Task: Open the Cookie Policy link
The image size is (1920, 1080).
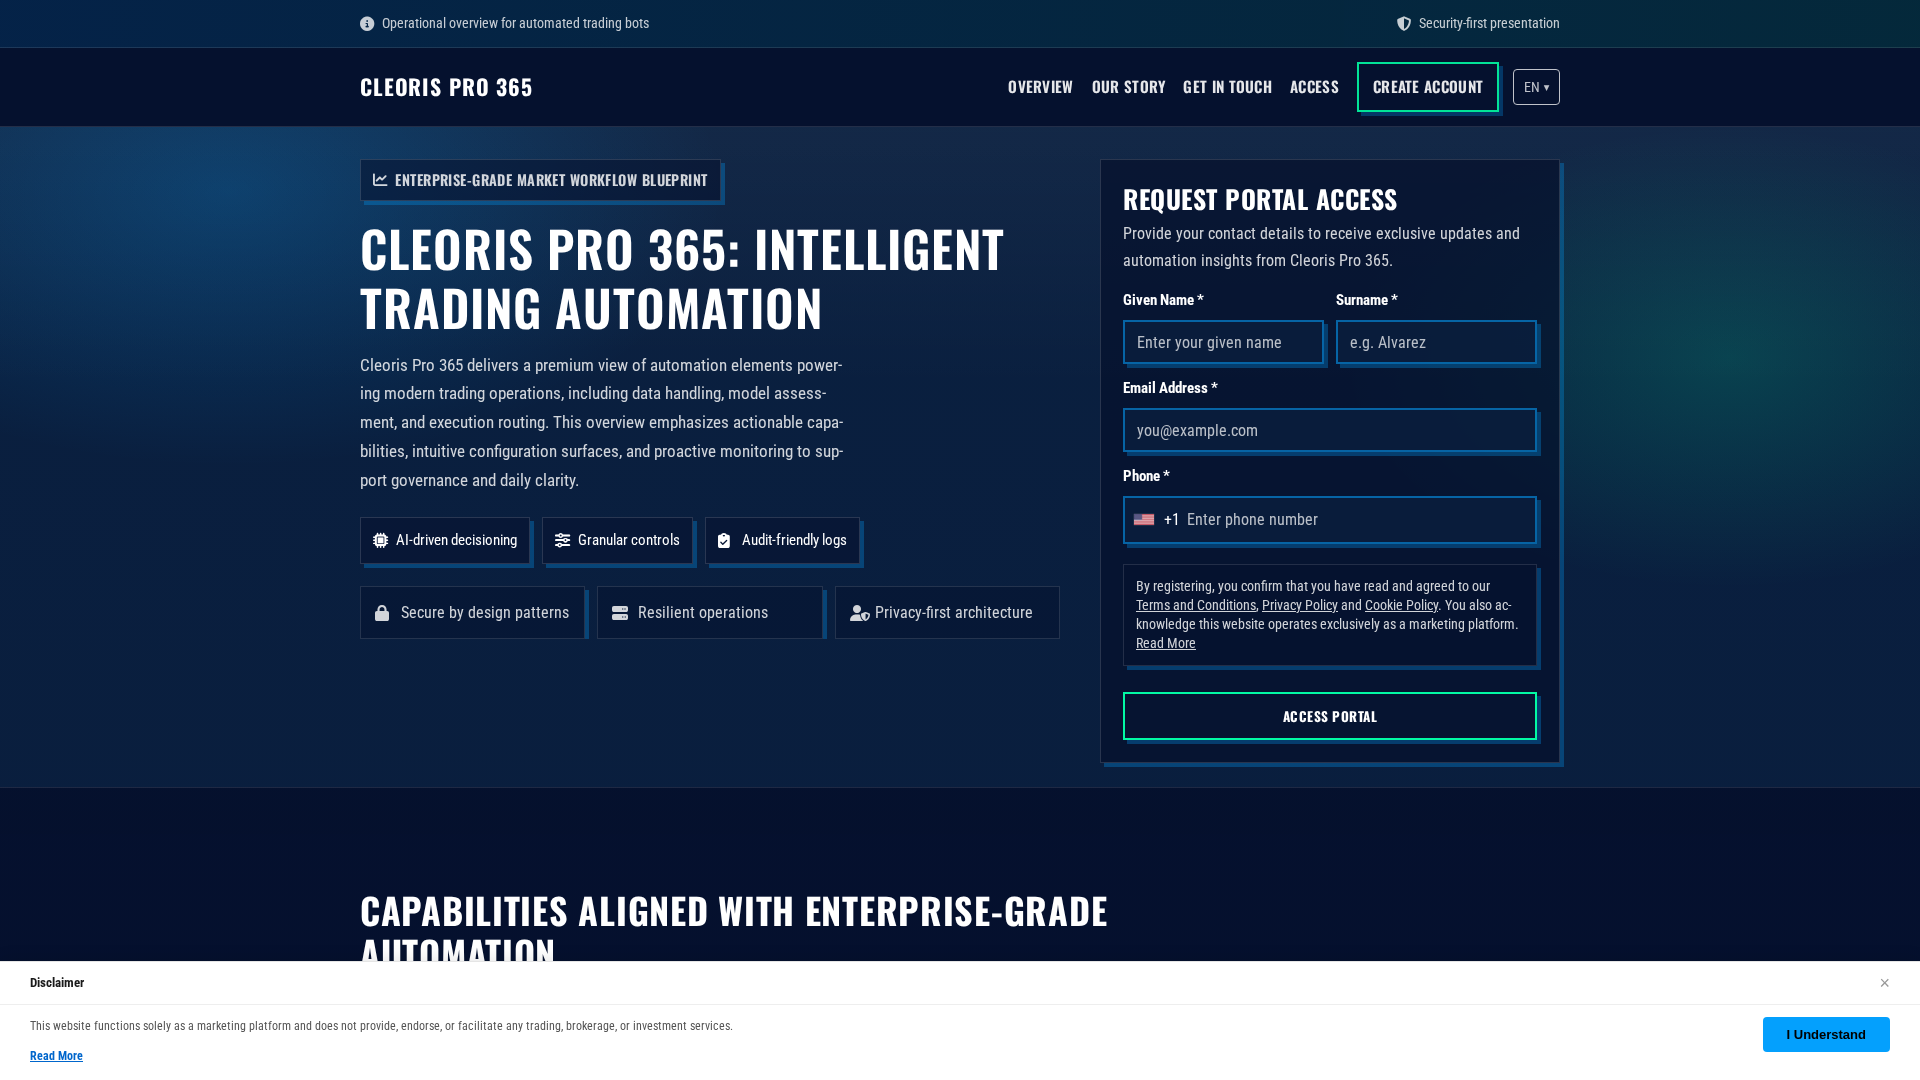Action: click(1401, 605)
